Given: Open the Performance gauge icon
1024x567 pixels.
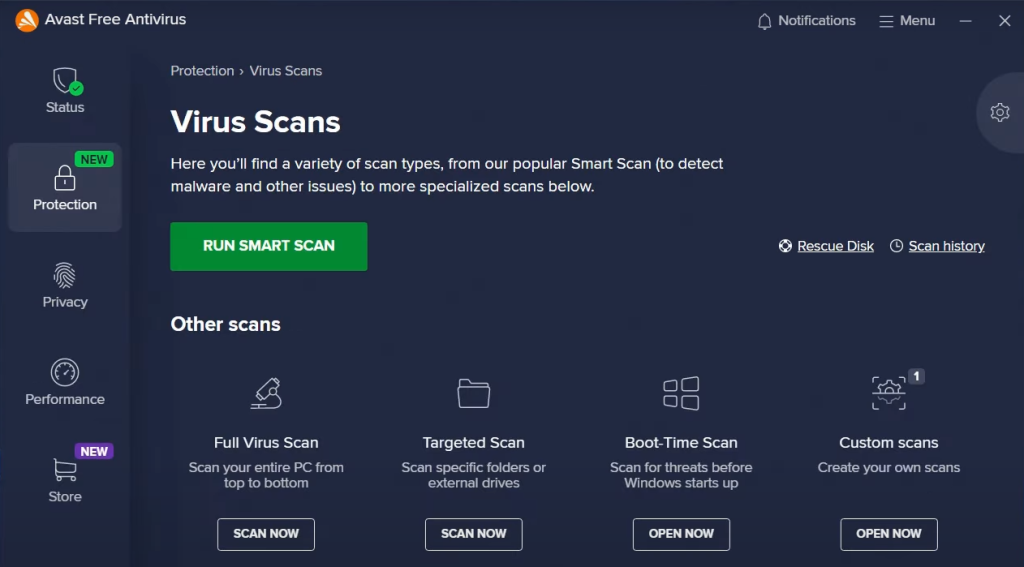Looking at the screenshot, I should point(65,372).
